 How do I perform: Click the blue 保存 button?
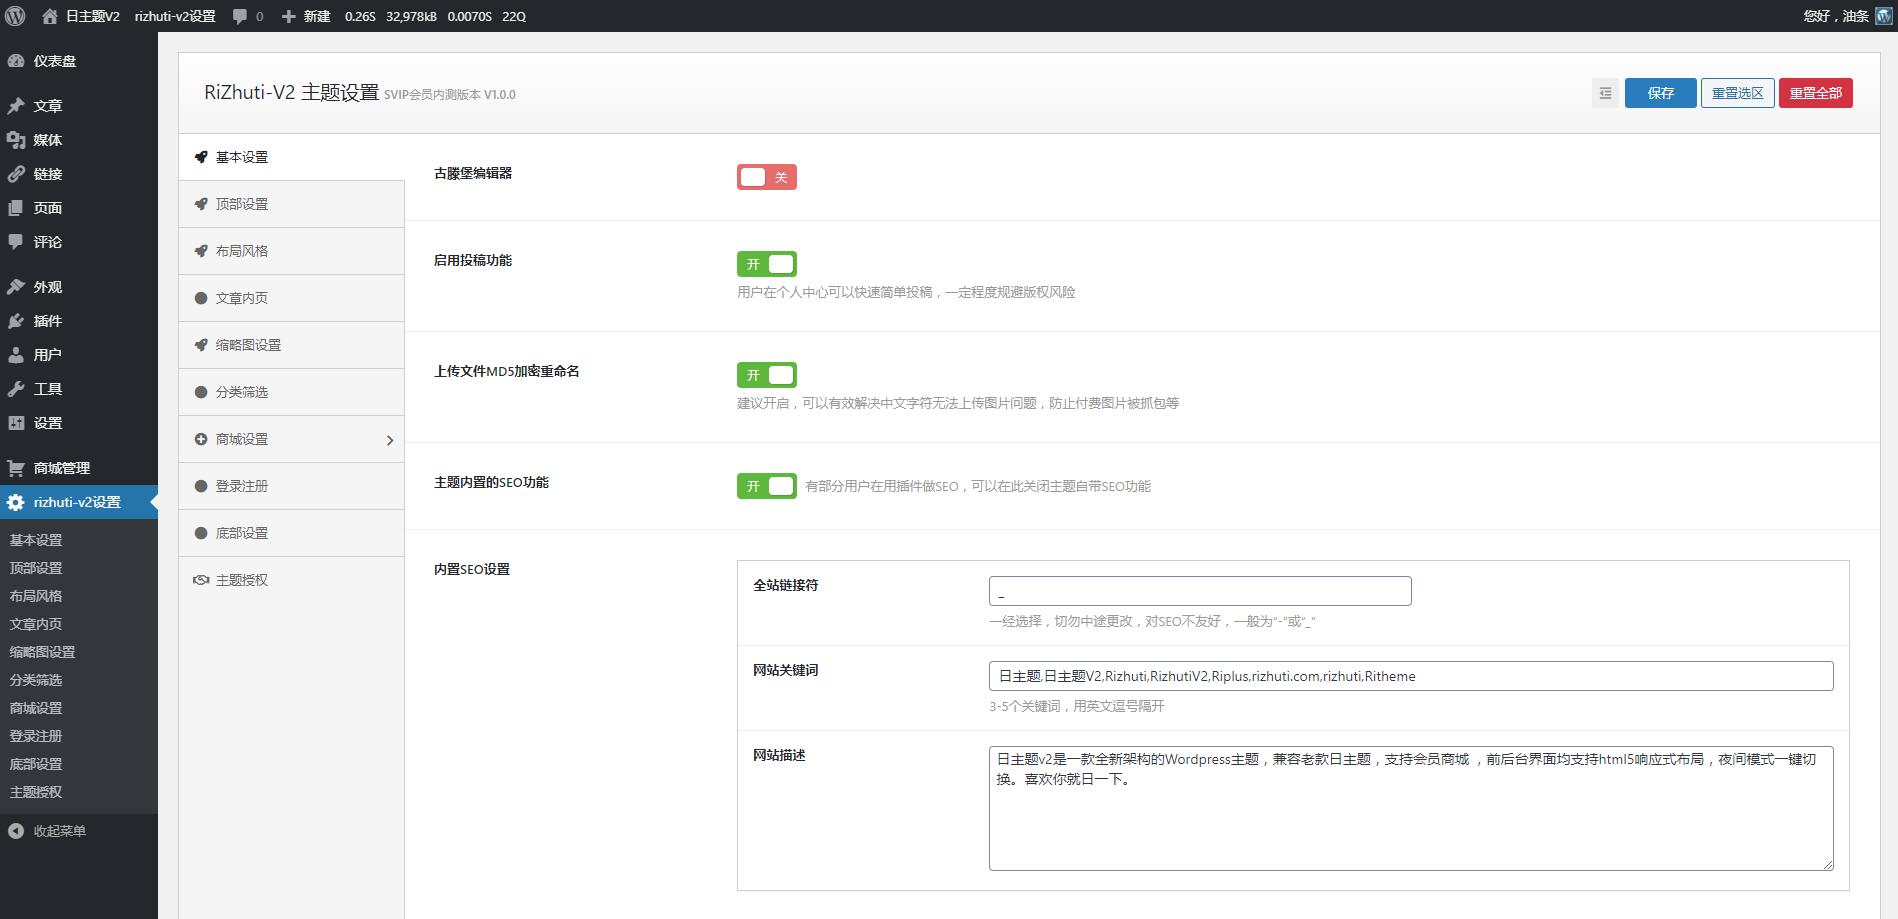coord(1661,93)
